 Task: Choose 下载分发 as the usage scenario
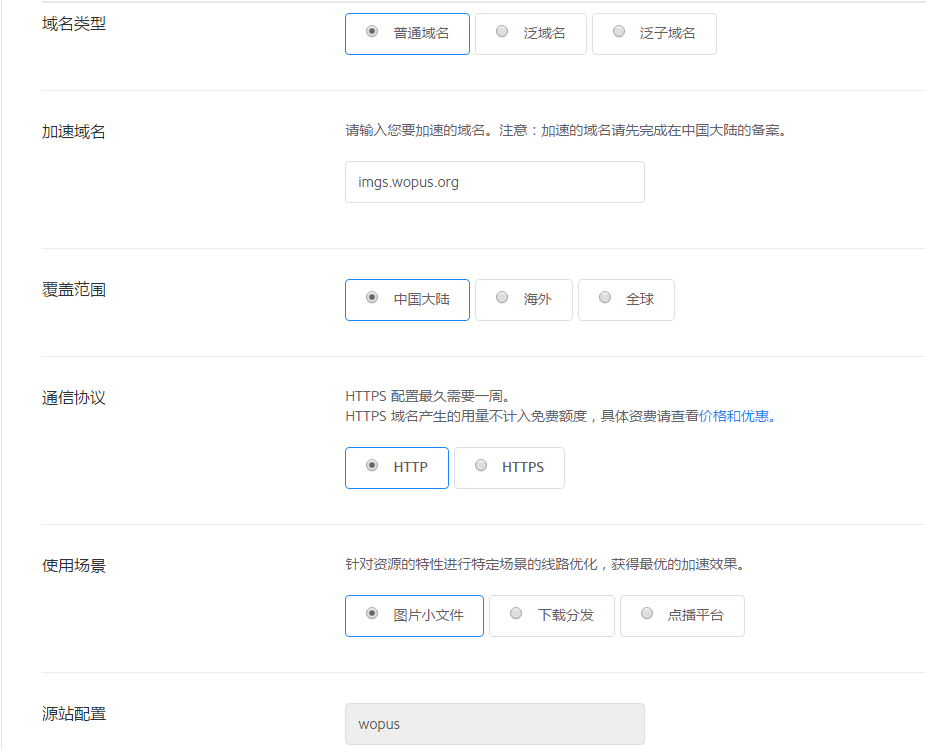pos(552,615)
